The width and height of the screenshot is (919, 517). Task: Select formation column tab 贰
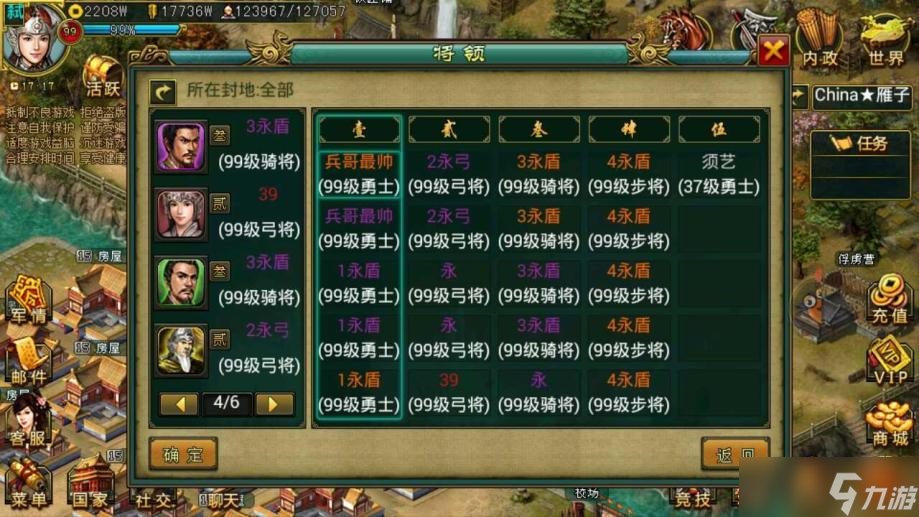click(448, 129)
